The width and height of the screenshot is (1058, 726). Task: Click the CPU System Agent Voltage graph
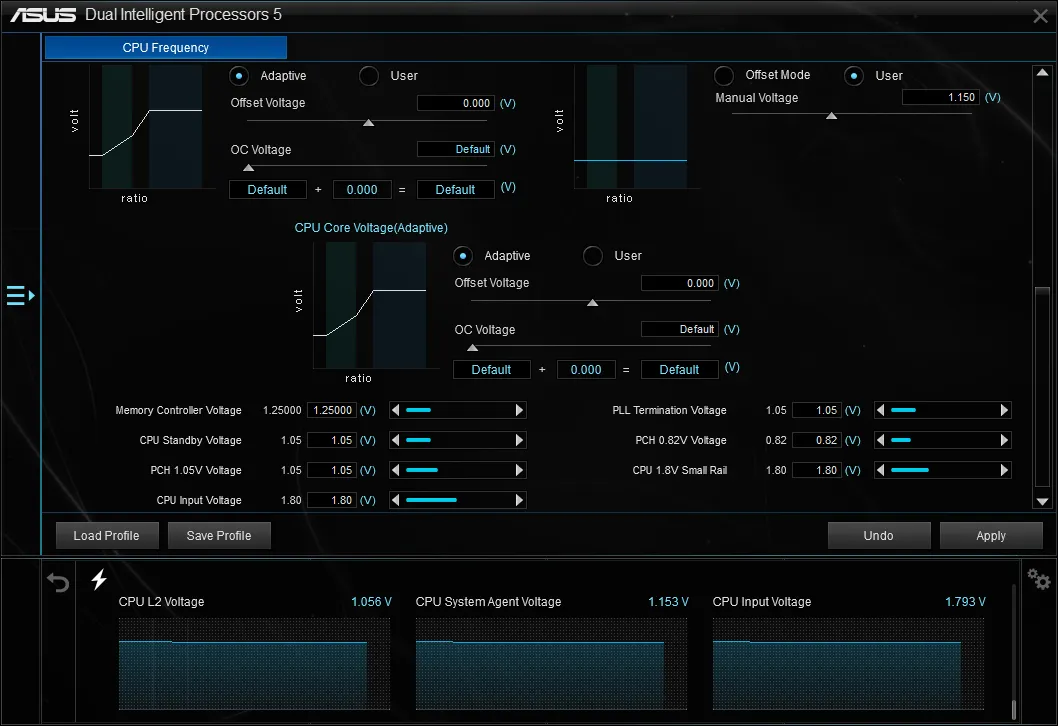(x=551, y=664)
